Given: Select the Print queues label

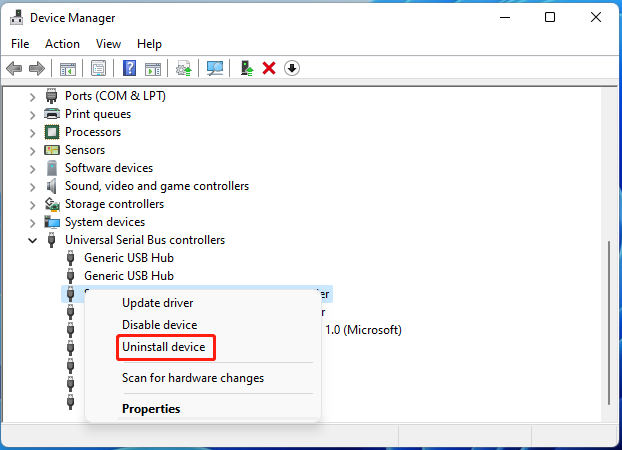Looking at the screenshot, I should 98,114.
